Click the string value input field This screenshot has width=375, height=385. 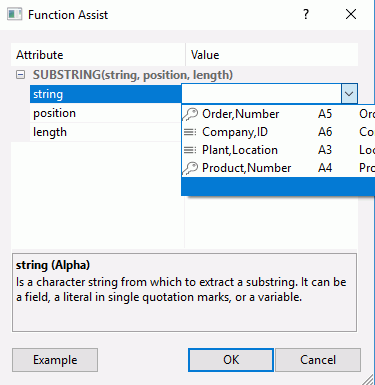[262, 94]
